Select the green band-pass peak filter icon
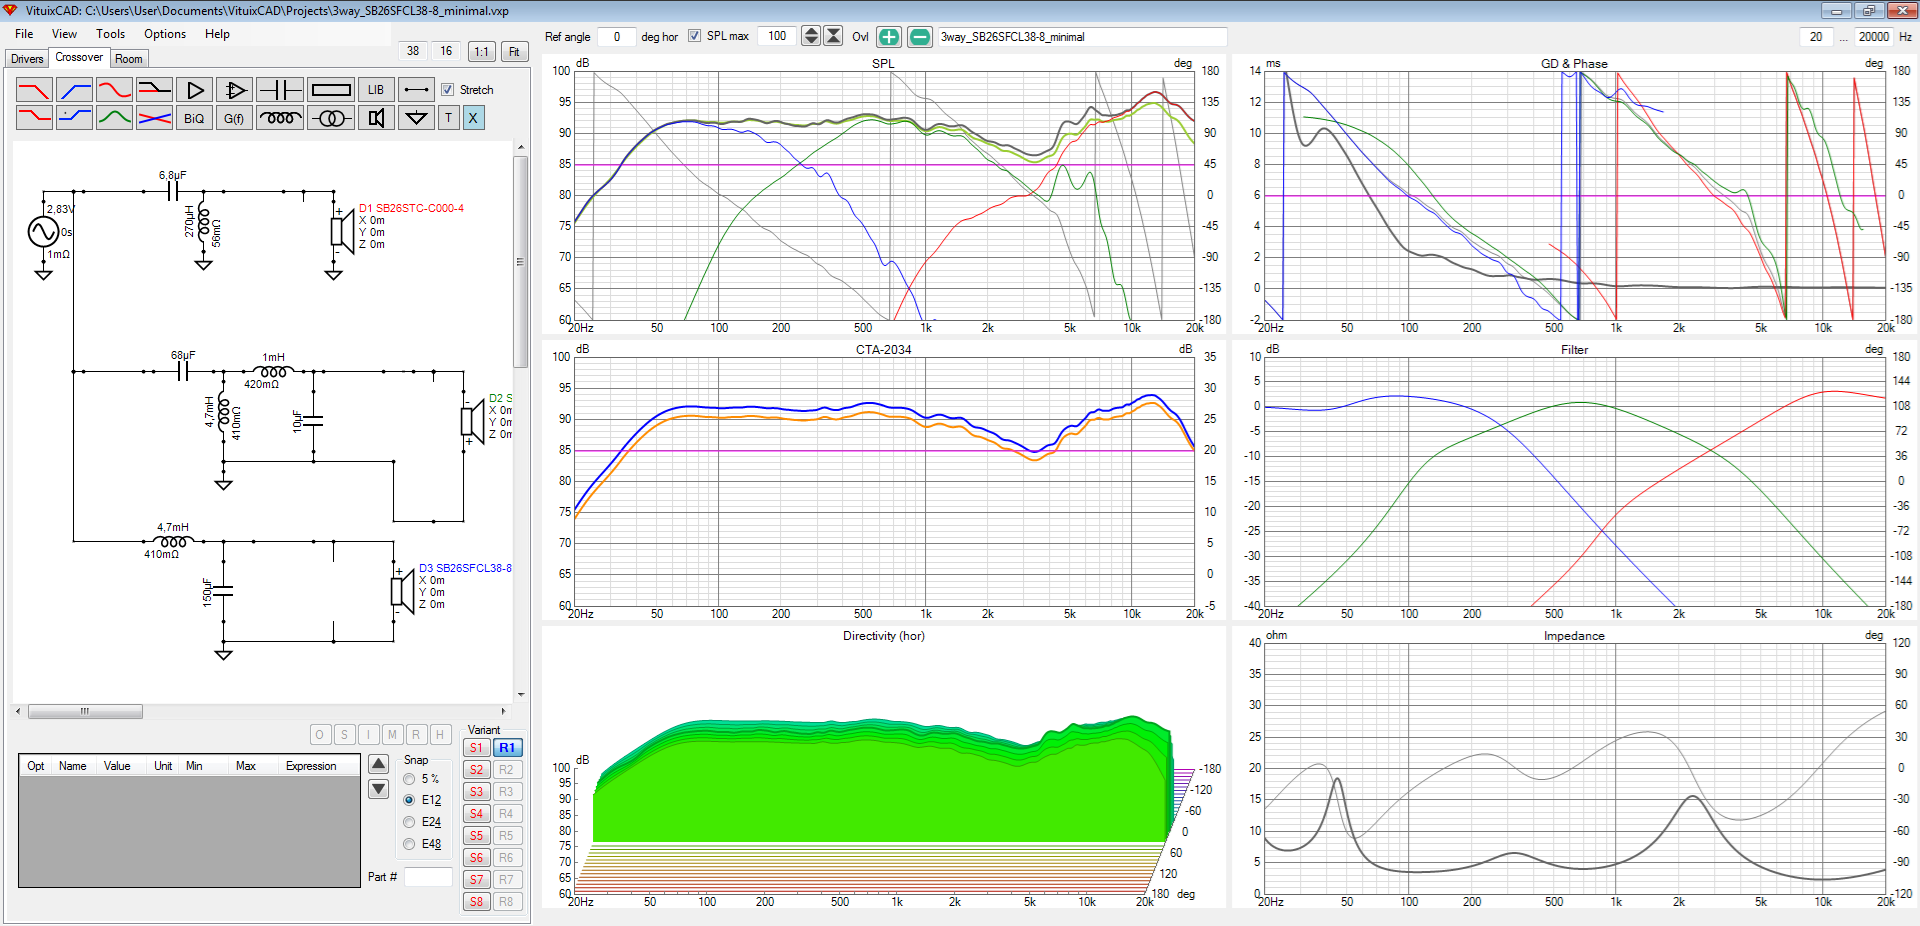 tap(114, 118)
